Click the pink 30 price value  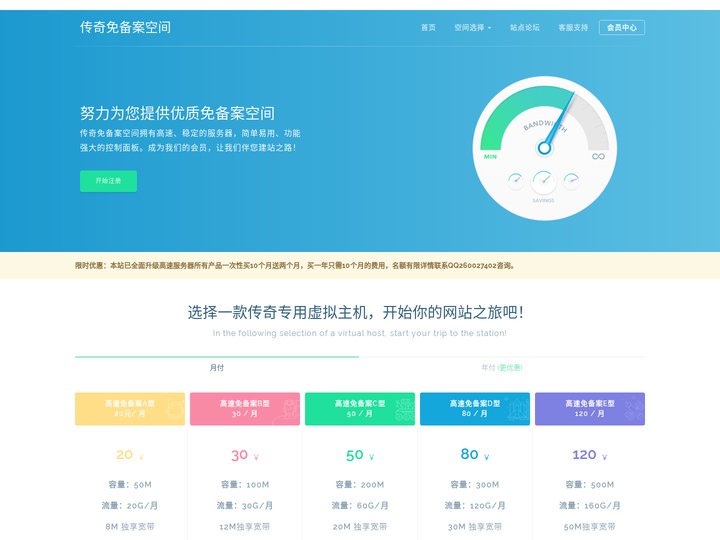[239, 455]
